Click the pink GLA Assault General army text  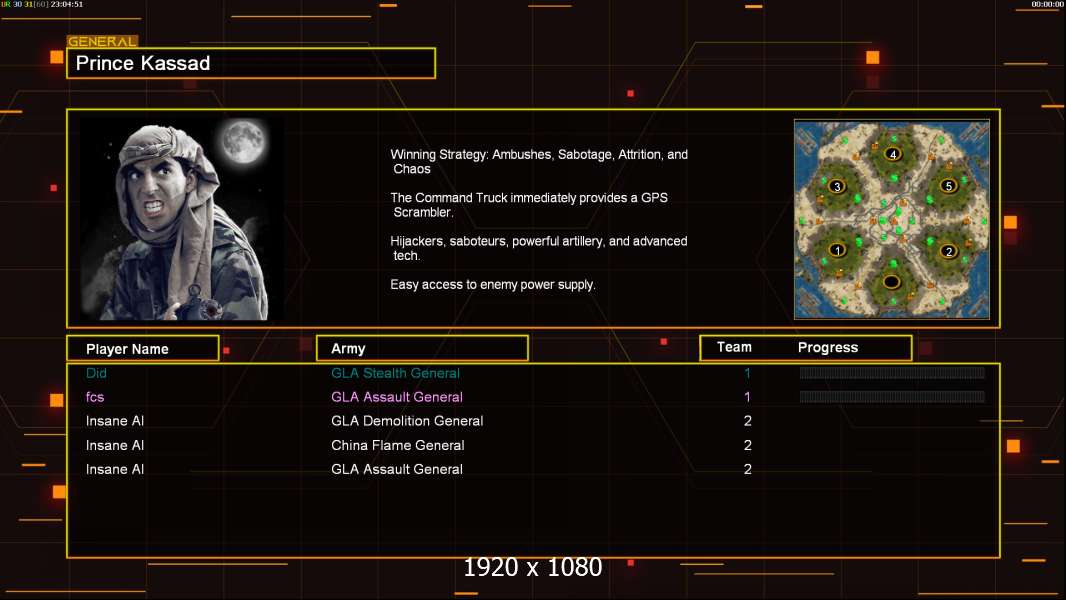pos(396,397)
